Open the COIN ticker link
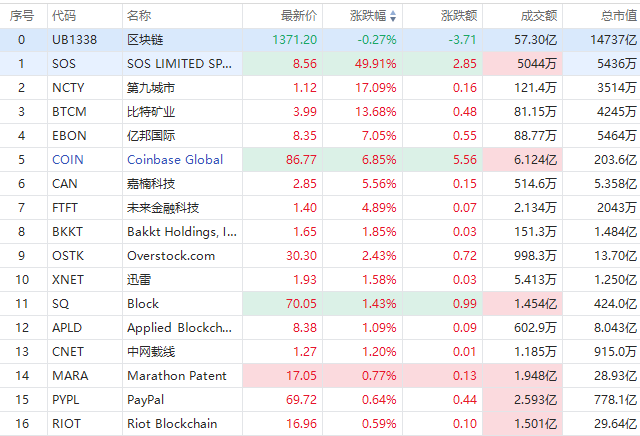This screenshot has width=640, height=436. click(68, 160)
